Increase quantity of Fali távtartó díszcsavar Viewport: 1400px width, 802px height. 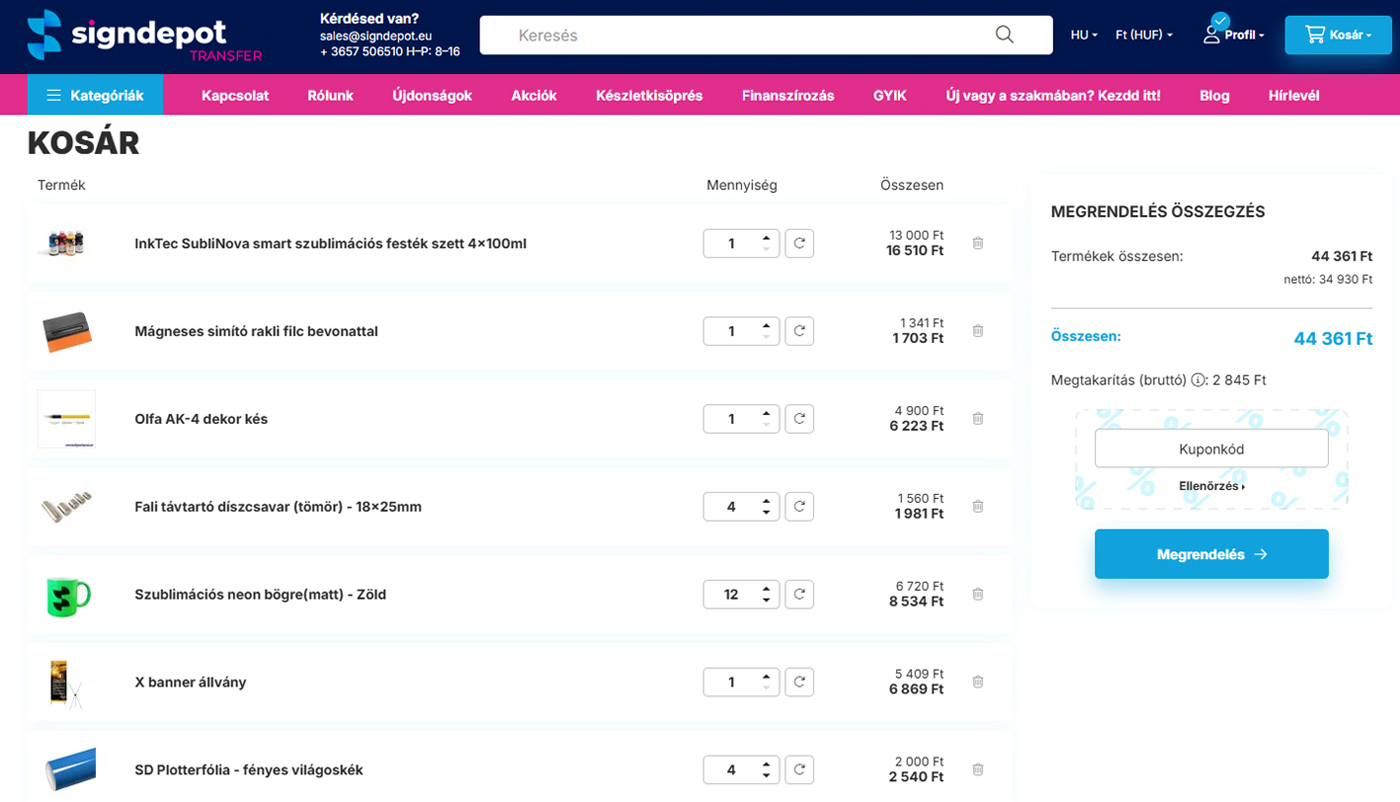pos(766,501)
